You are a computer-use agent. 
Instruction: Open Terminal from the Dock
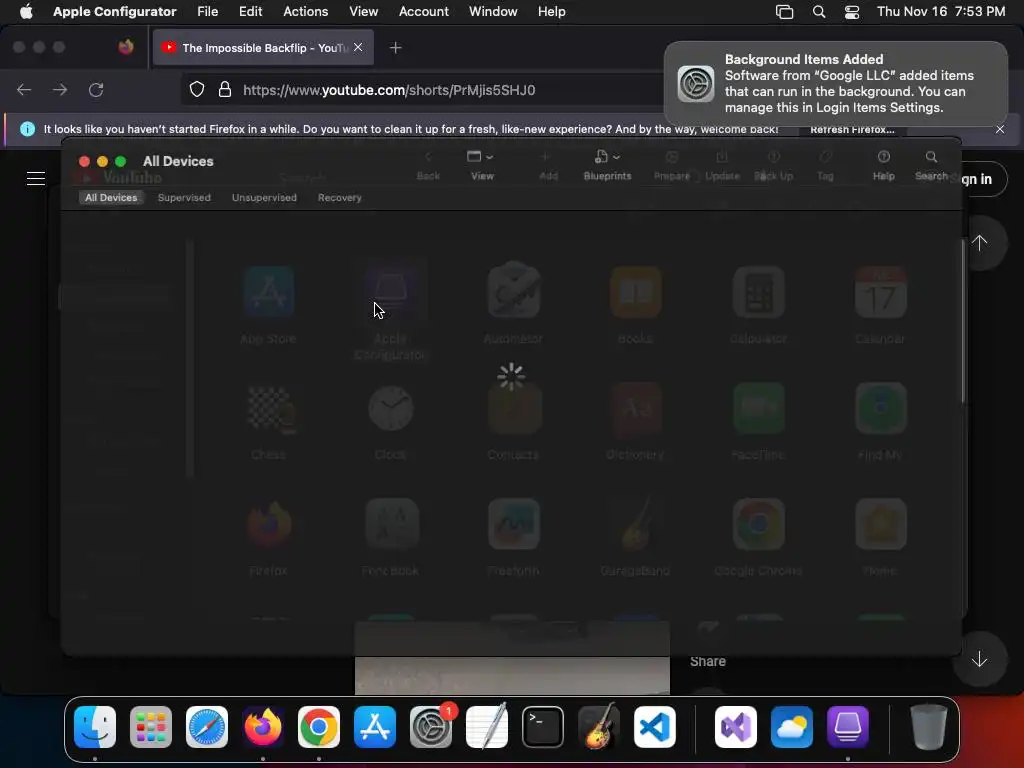tap(543, 727)
